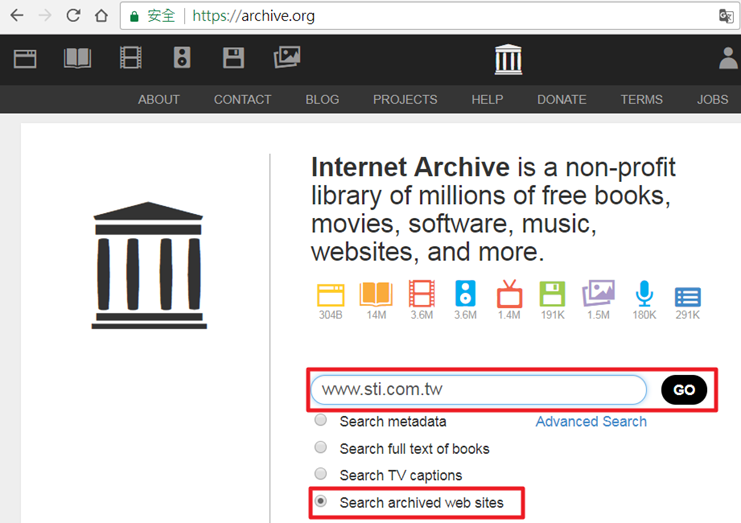The image size is (741, 523).
Task: Click the black GO search button
Action: click(684, 390)
